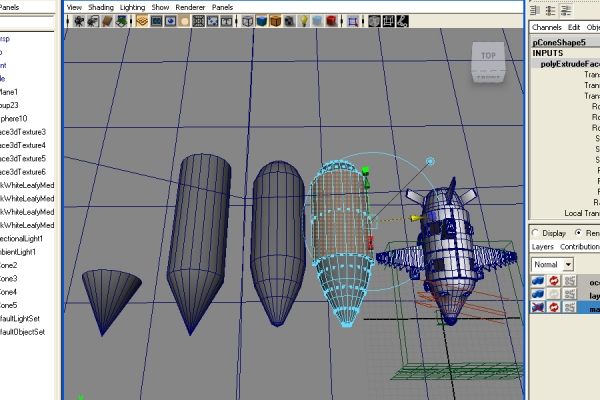Toggle Safe Action overlay icon

(212, 21)
